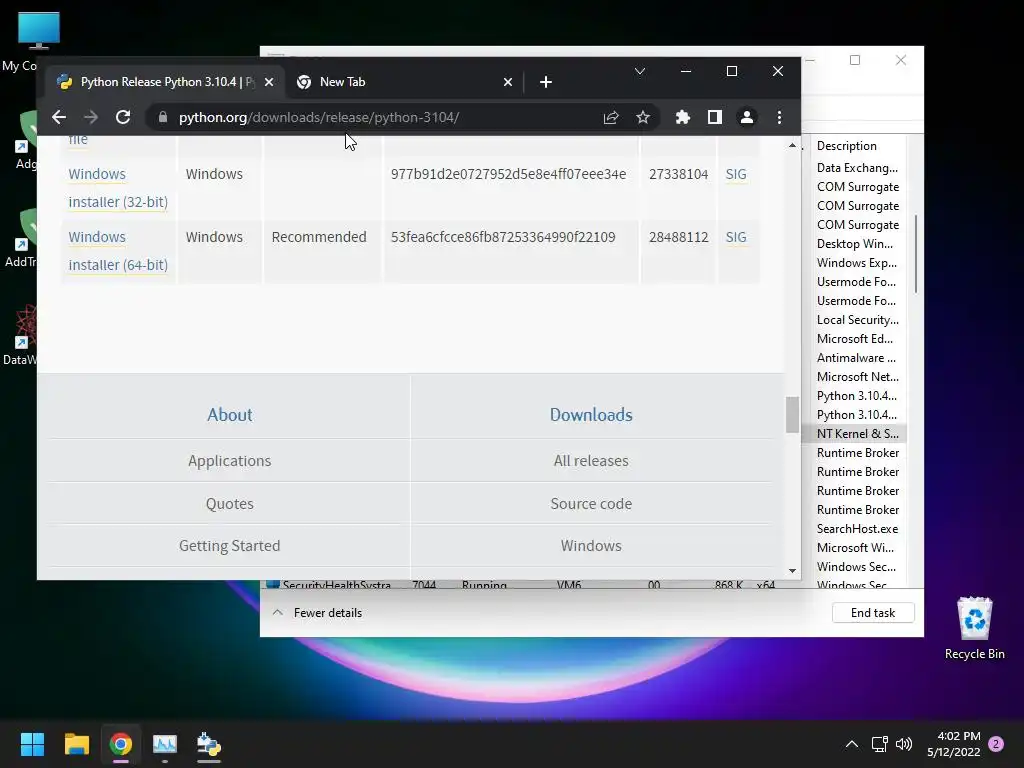Open the notification count badge

tap(996, 744)
